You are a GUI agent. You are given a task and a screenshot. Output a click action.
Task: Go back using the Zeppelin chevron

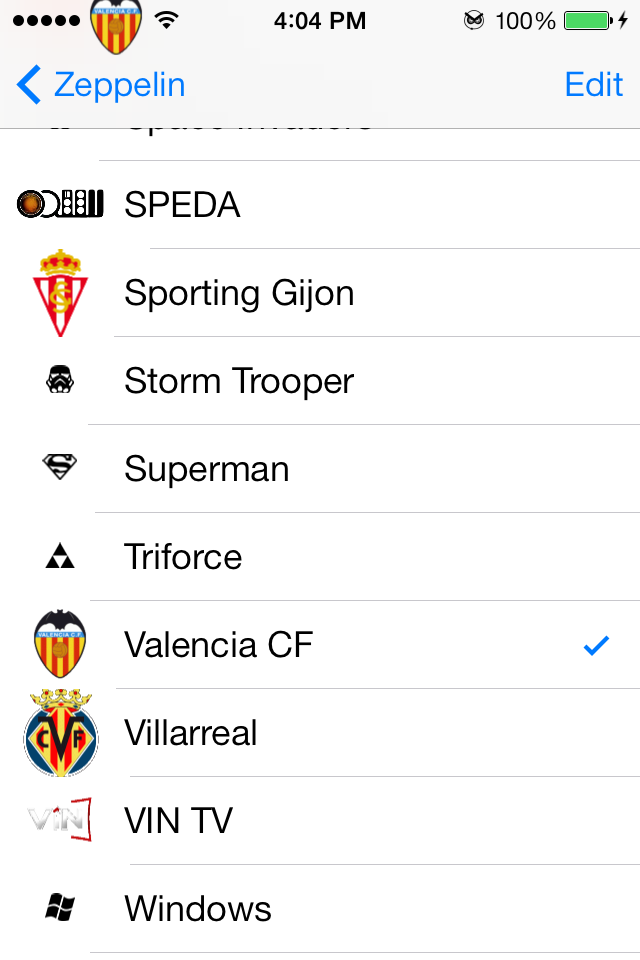[29, 84]
